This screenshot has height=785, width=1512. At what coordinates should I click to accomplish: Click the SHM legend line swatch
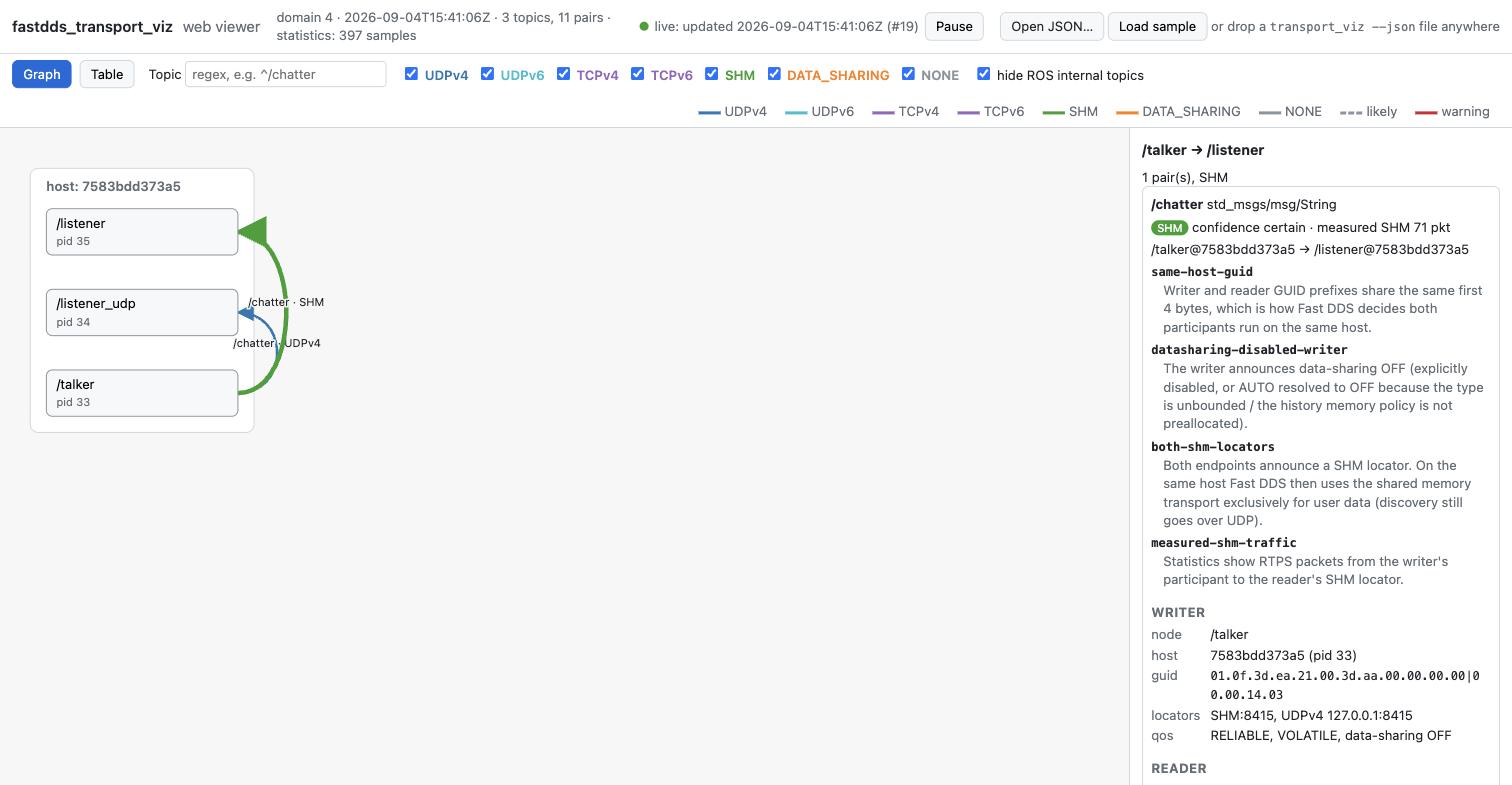pos(1053,112)
